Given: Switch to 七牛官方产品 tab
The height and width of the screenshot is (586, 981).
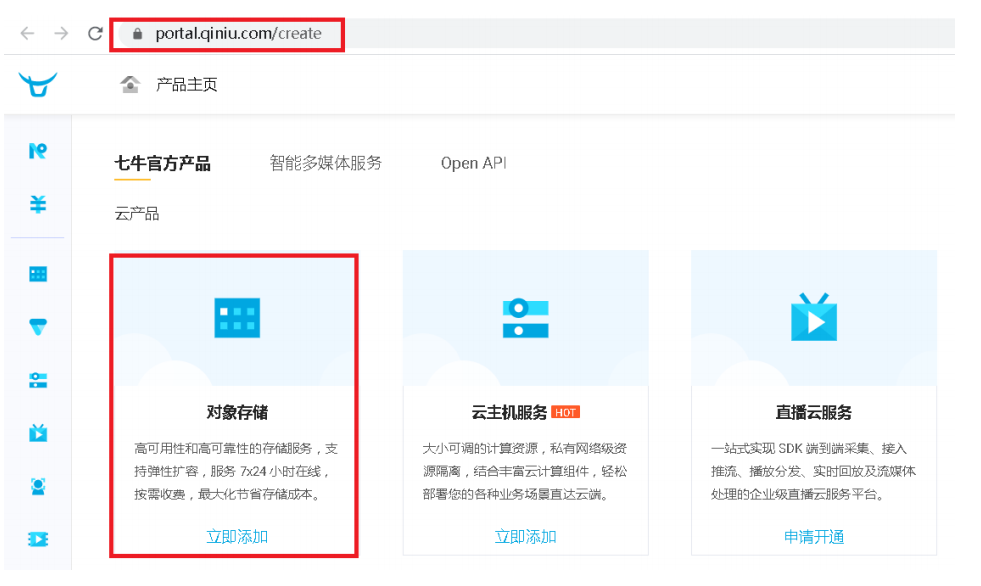Looking at the screenshot, I should (163, 164).
